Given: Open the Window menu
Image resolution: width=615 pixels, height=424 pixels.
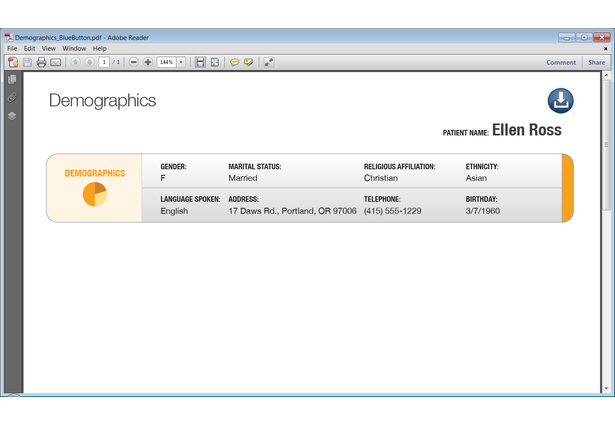Looking at the screenshot, I should [74, 49].
